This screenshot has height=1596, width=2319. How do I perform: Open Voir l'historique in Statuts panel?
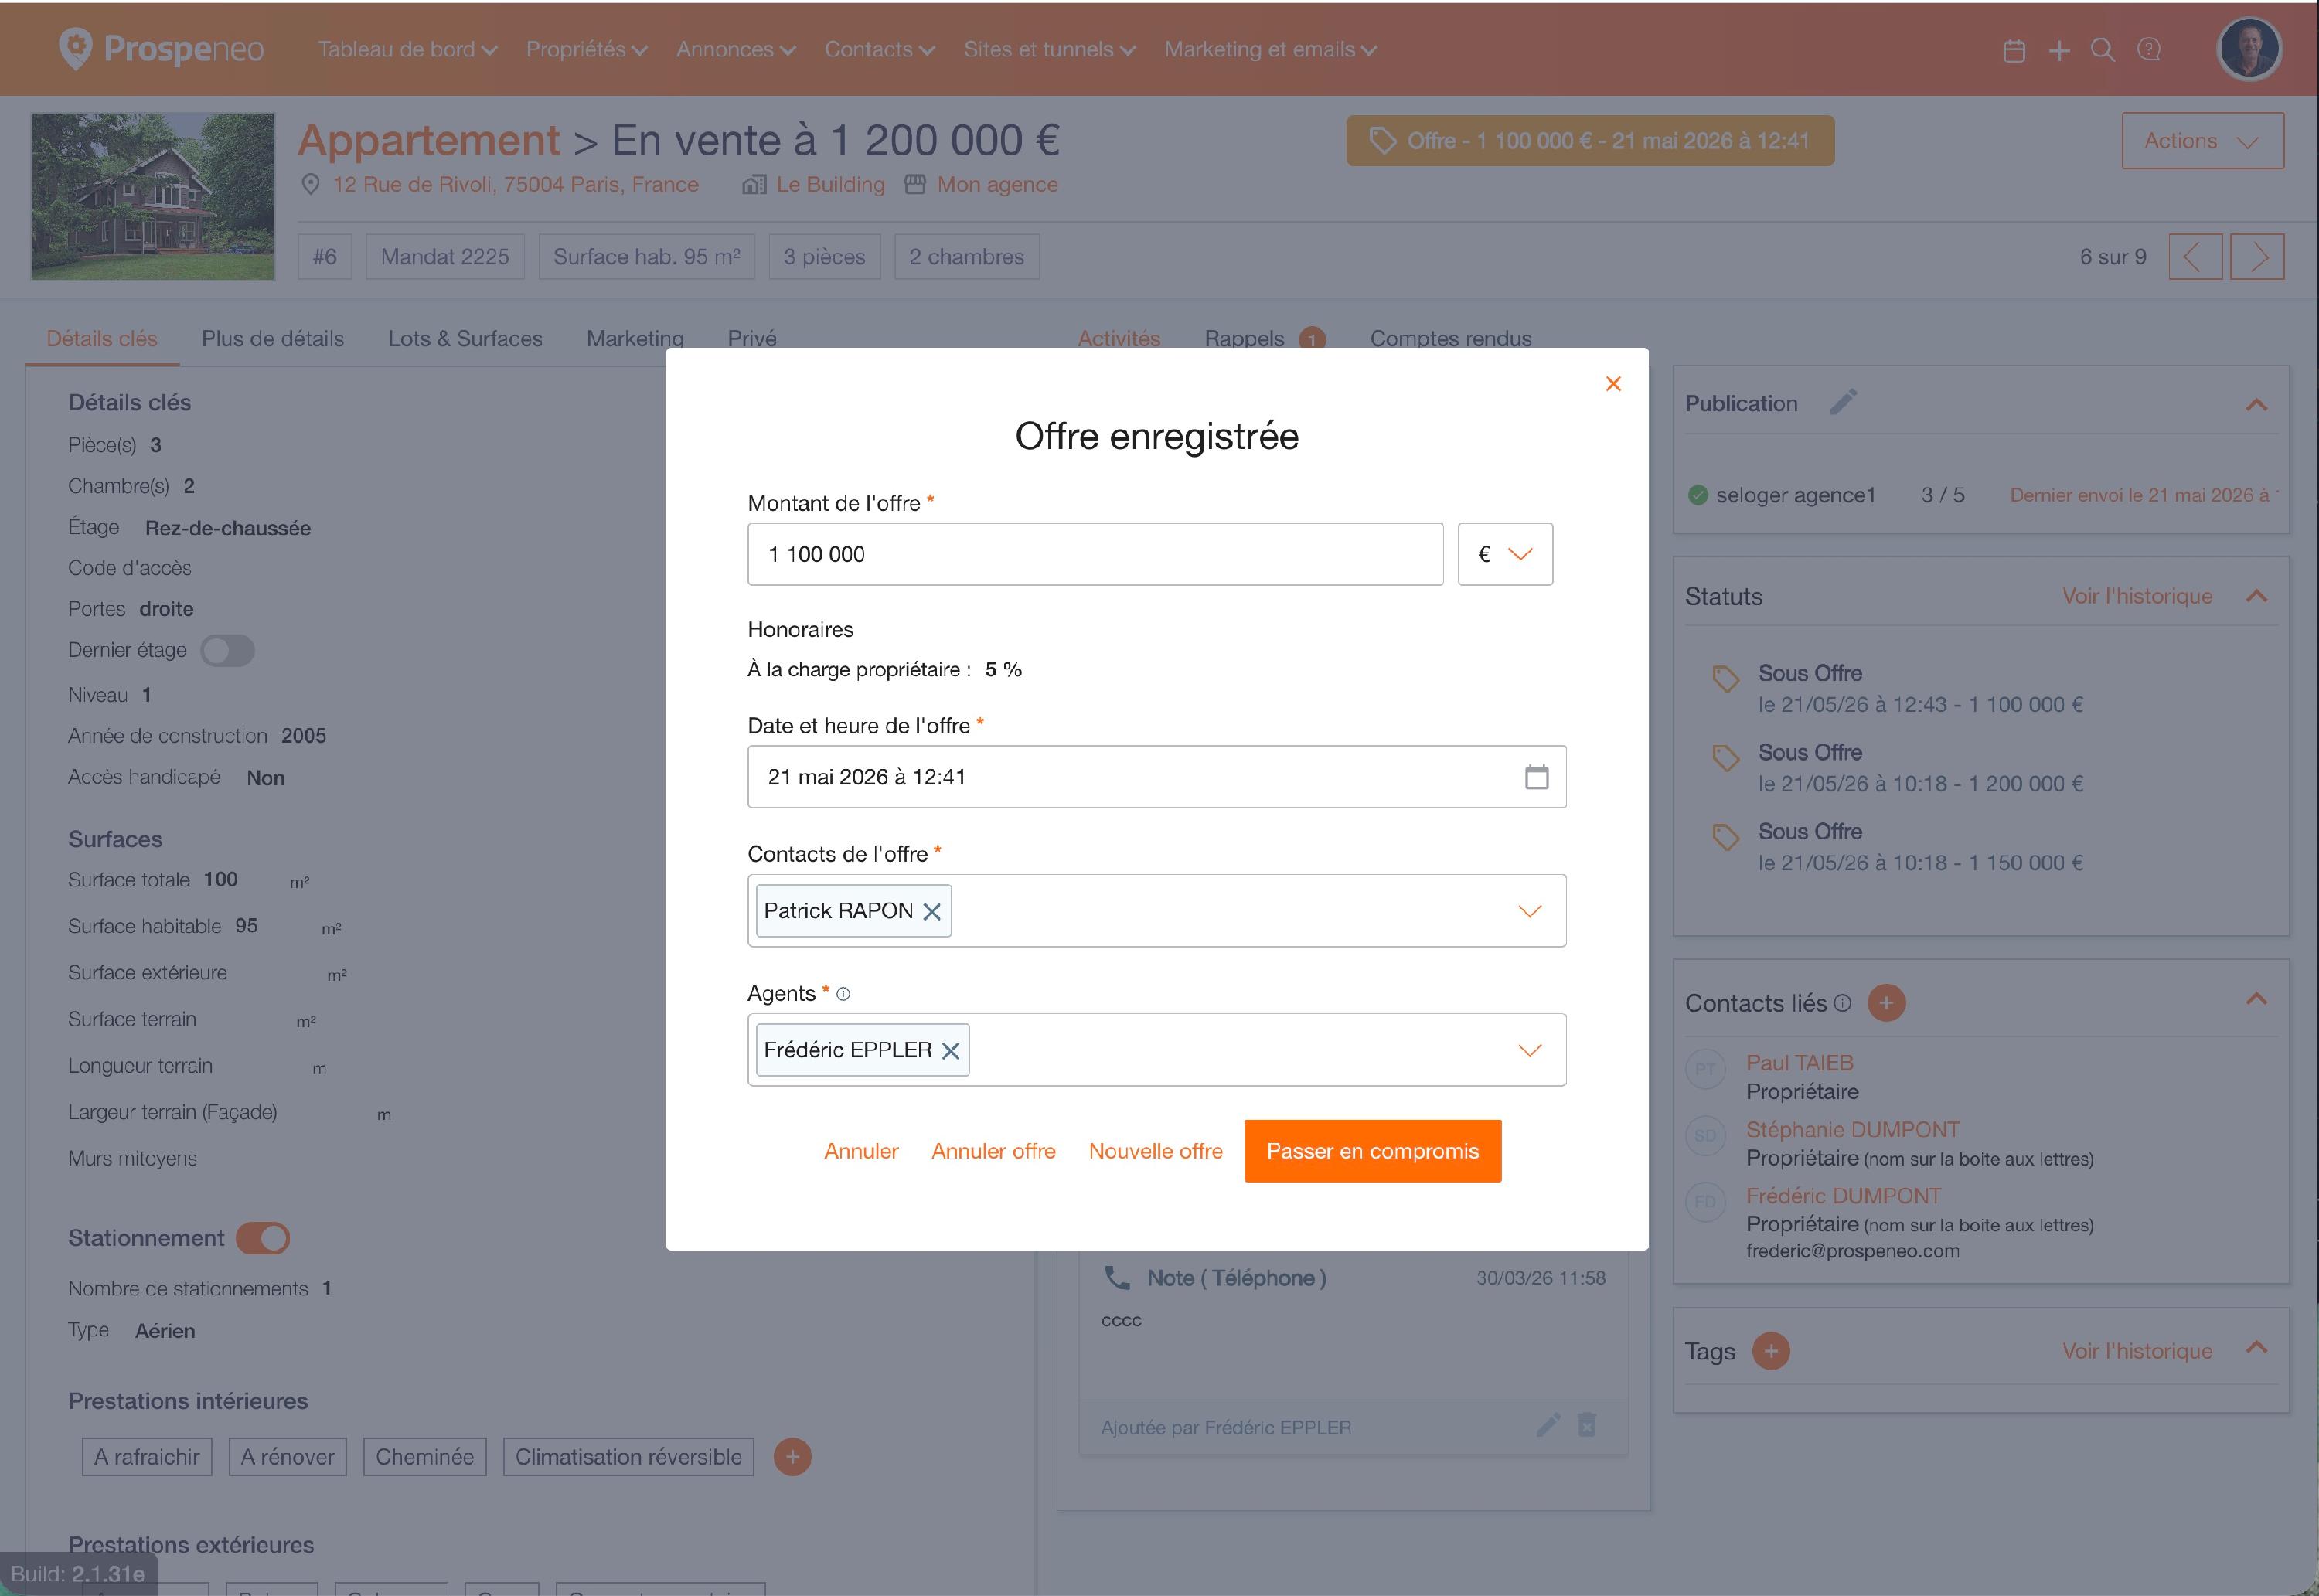tap(2137, 596)
